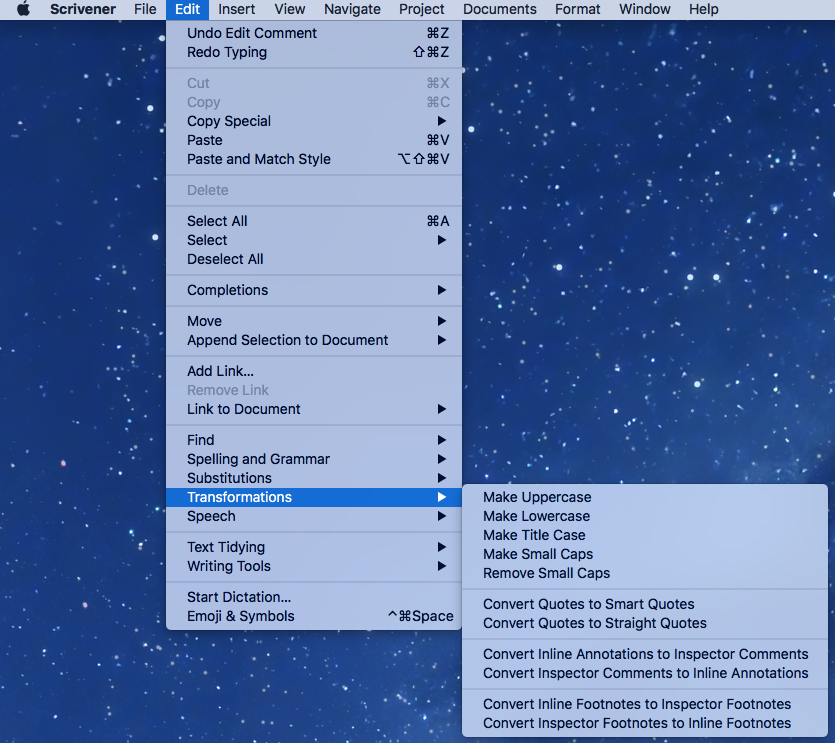
Task: Expand the Writing Tools submenu
Action: (314, 566)
